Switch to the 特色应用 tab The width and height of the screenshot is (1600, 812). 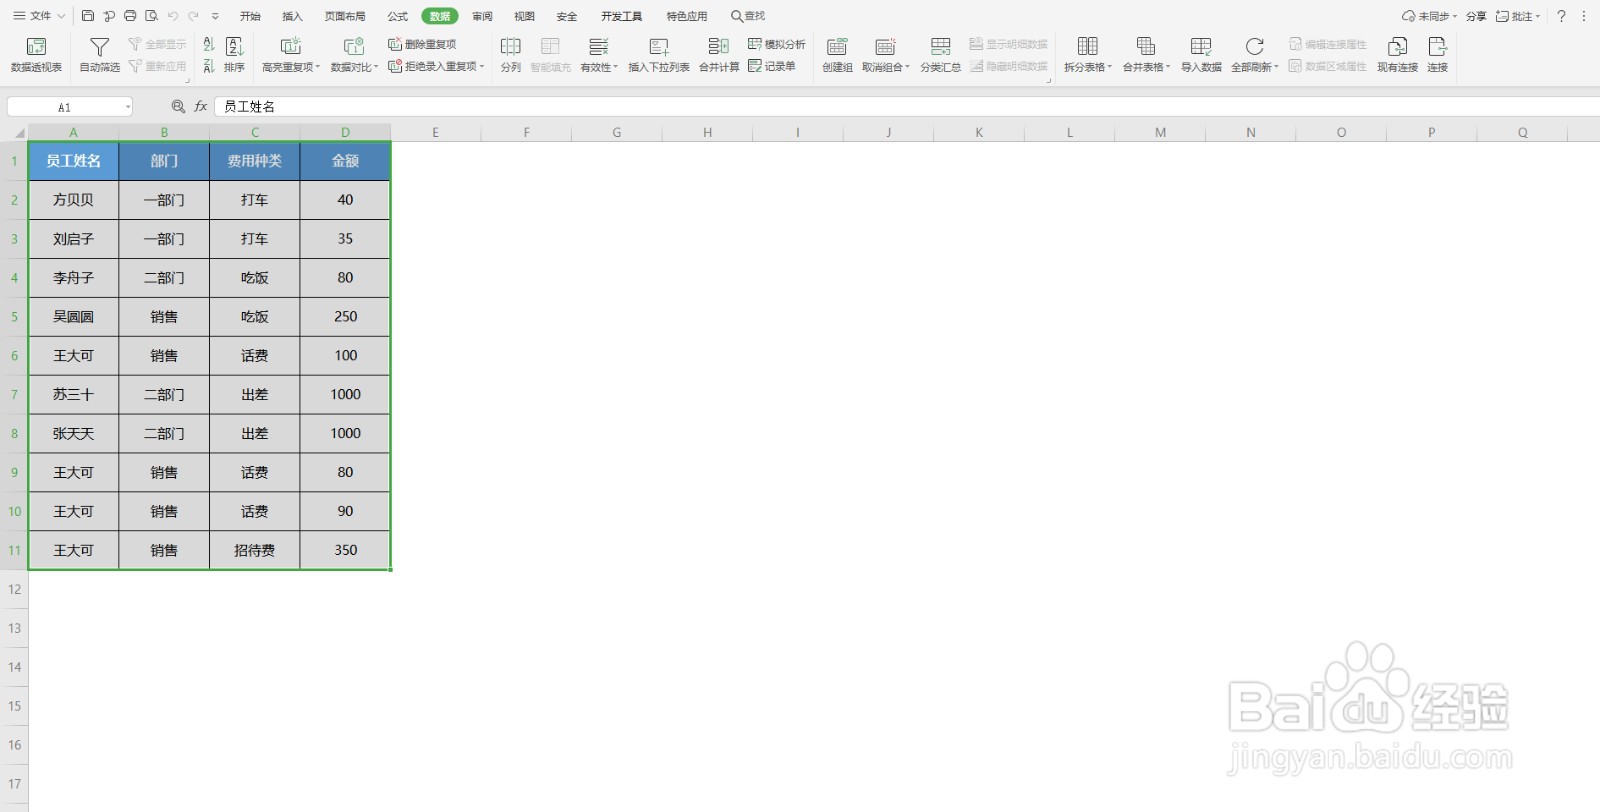[687, 16]
